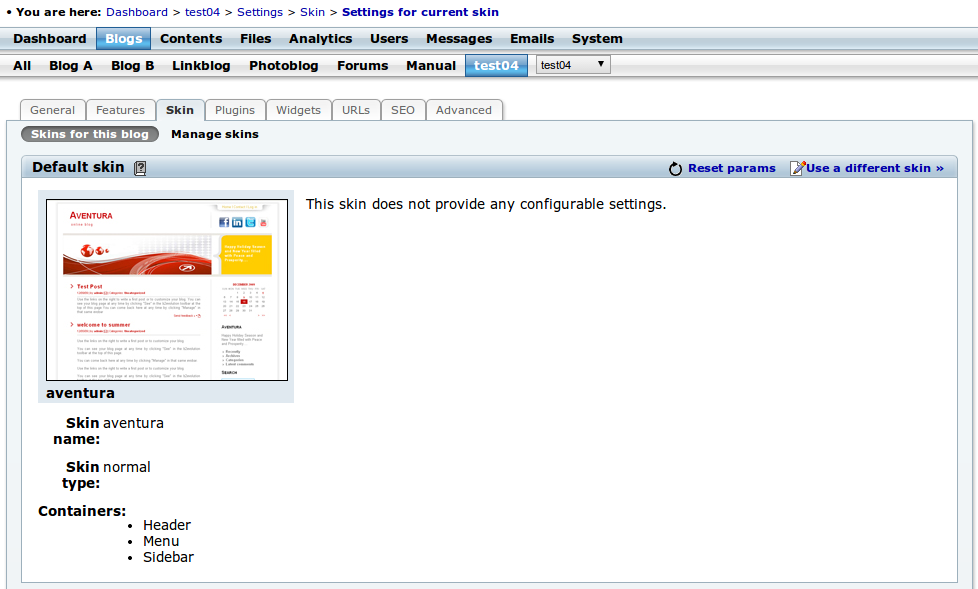Click the Settings for current skin breadcrumb
978x589 pixels.
click(x=420, y=12)
